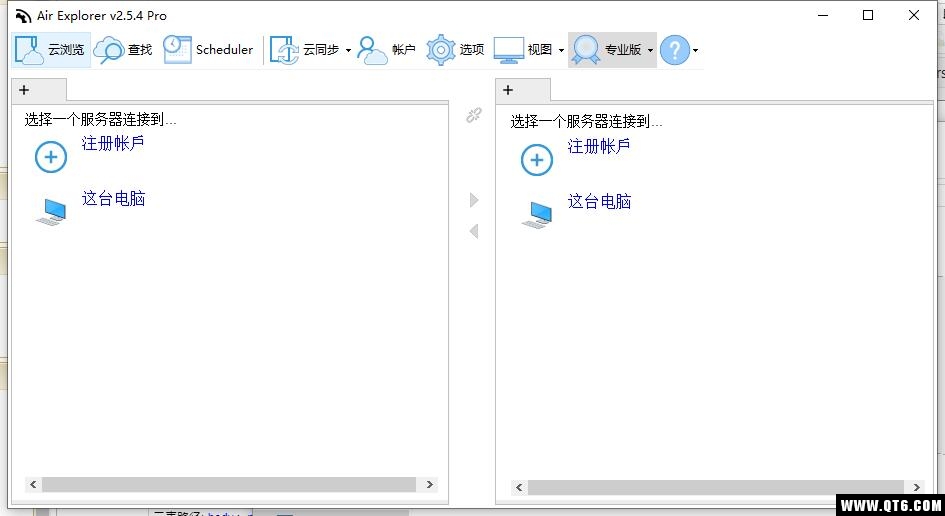945x516 pixels.
Task: Click left pane horizontal scrollbar thumb
Action: 229,484
